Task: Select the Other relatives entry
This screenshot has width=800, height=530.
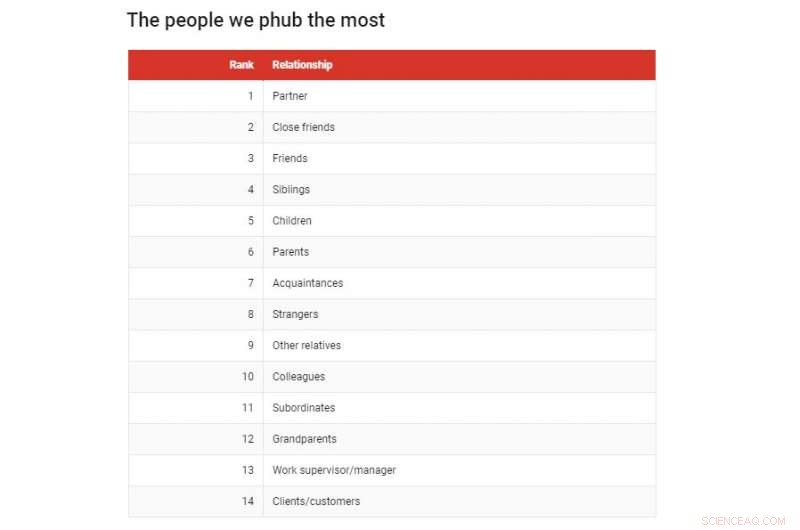Action: (306, 345)
